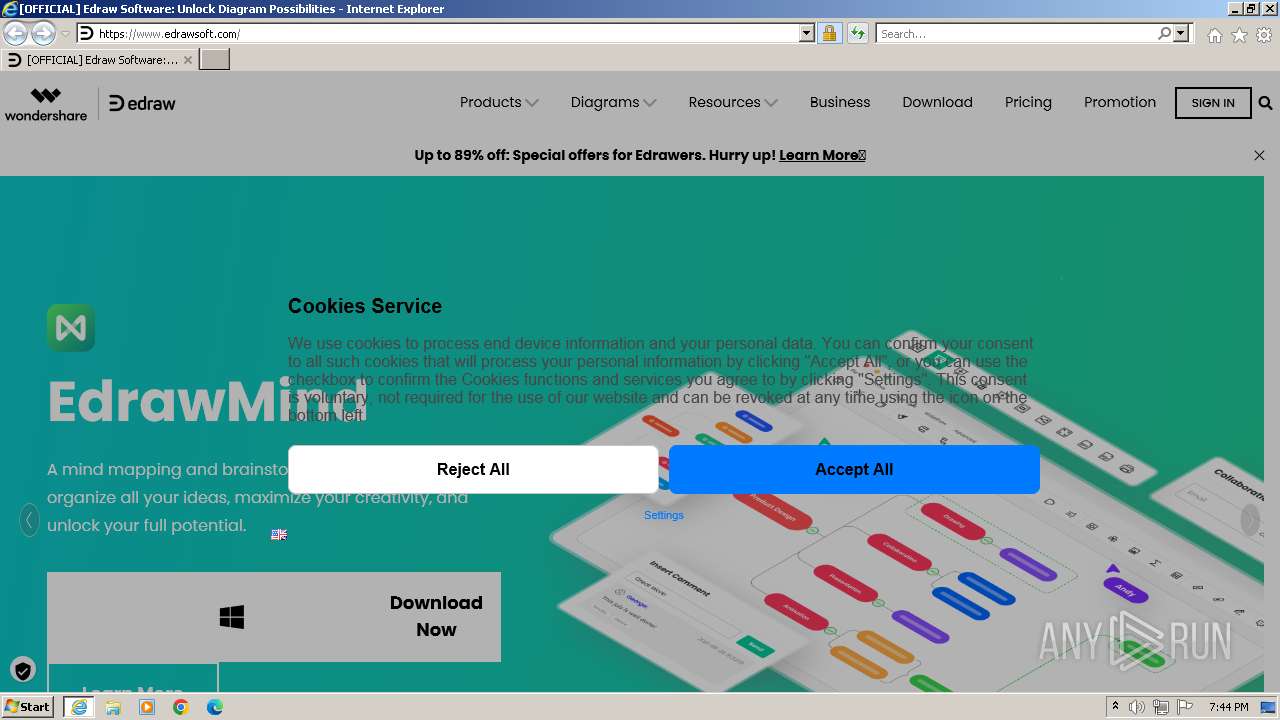Dismiss the promo banner with the X
This screenshot has height=720, width=1280.
1259,155
